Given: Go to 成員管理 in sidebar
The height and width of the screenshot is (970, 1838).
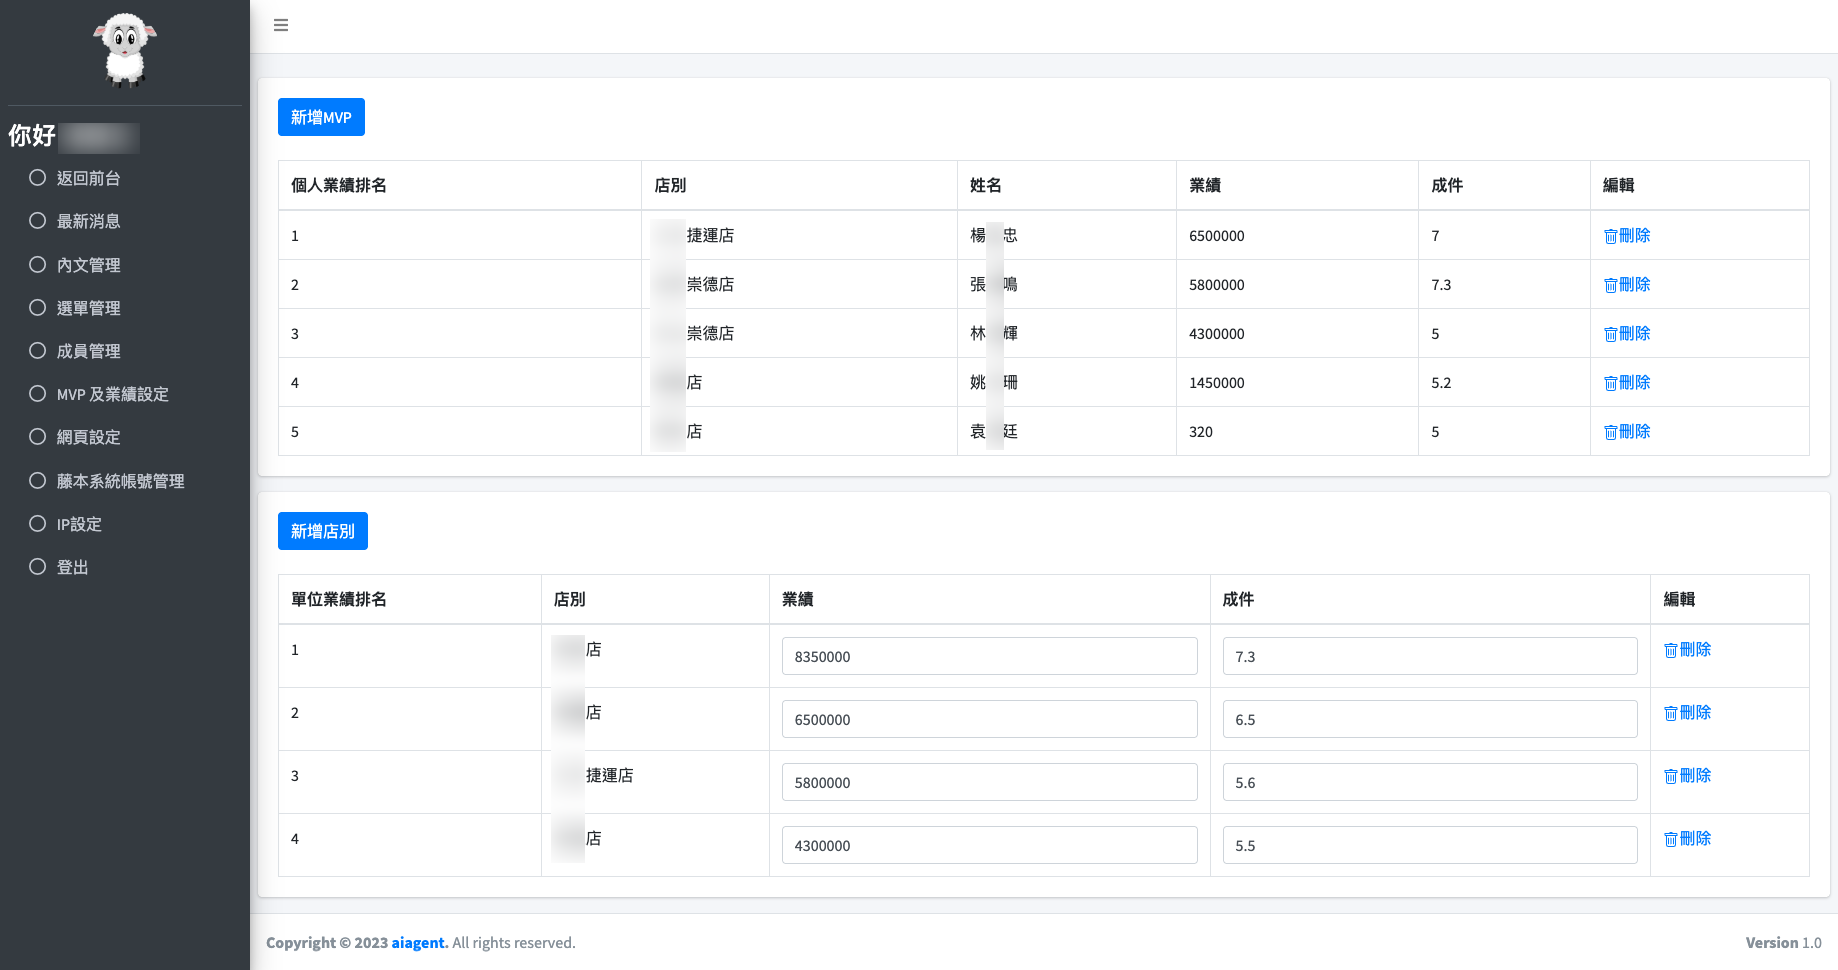Looking at the screenshot, I should pyautogui.click(x=88, y=351).
